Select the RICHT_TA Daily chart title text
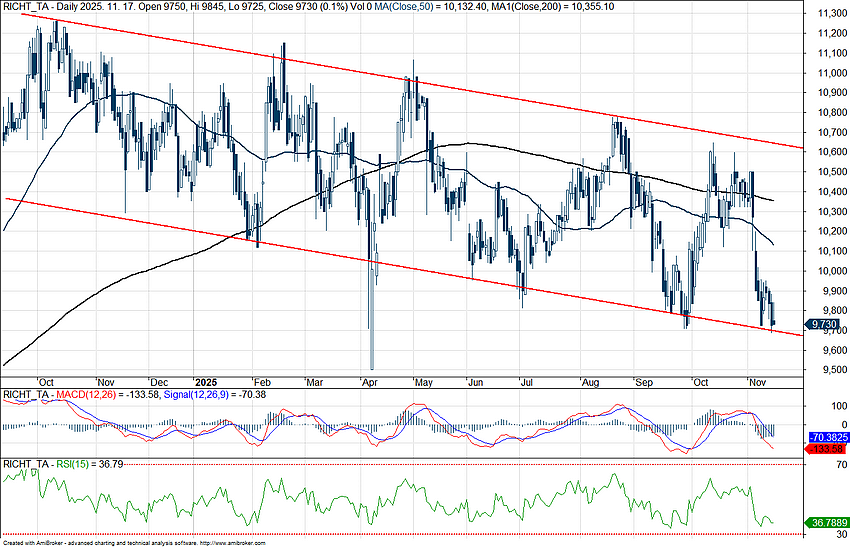The image size is (850, 547). 60,6
